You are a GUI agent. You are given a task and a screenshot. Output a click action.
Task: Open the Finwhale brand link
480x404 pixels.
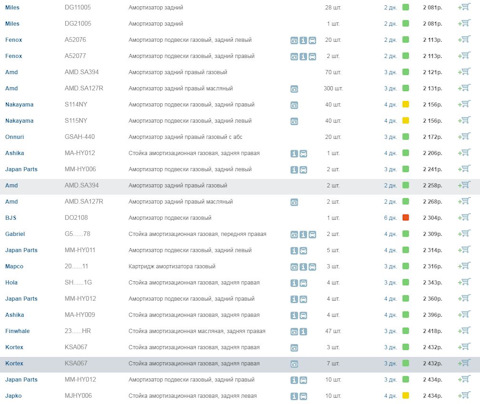pyautogui.click(x=17, y=331)
